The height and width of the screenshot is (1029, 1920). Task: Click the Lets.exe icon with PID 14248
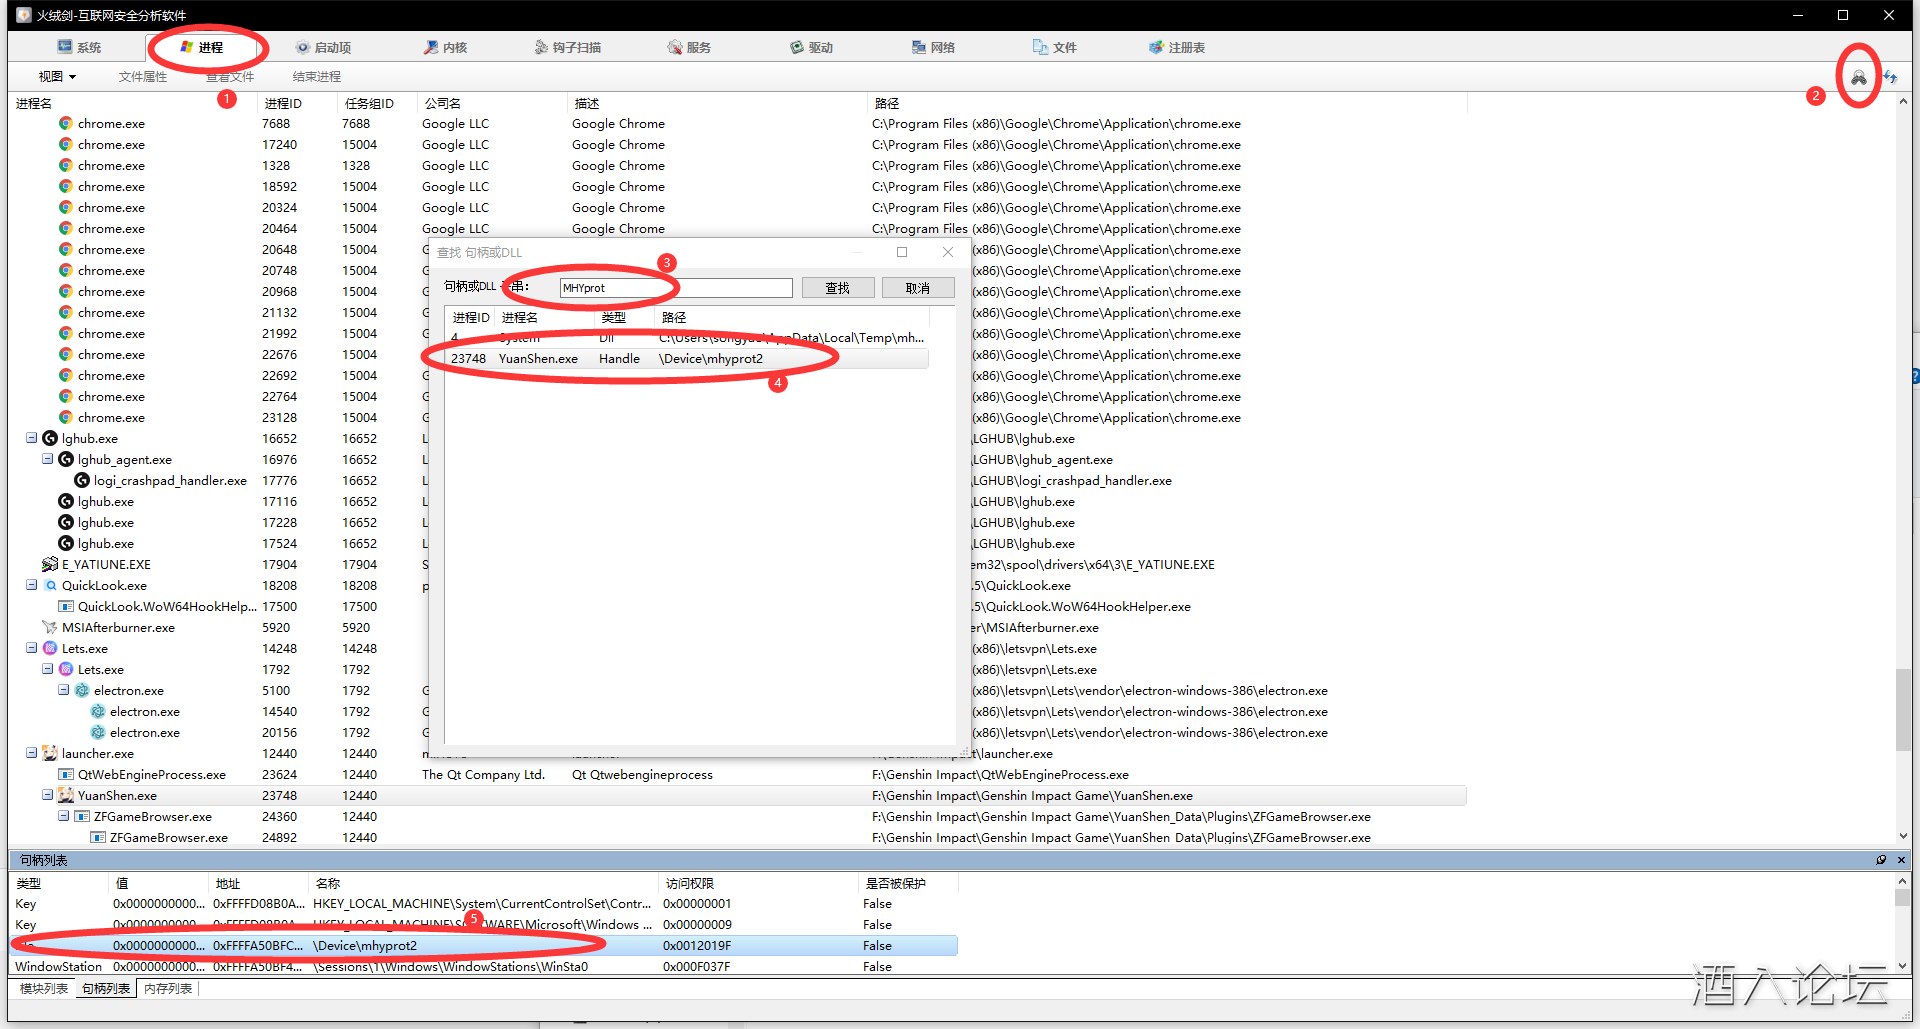coord(50,648)
